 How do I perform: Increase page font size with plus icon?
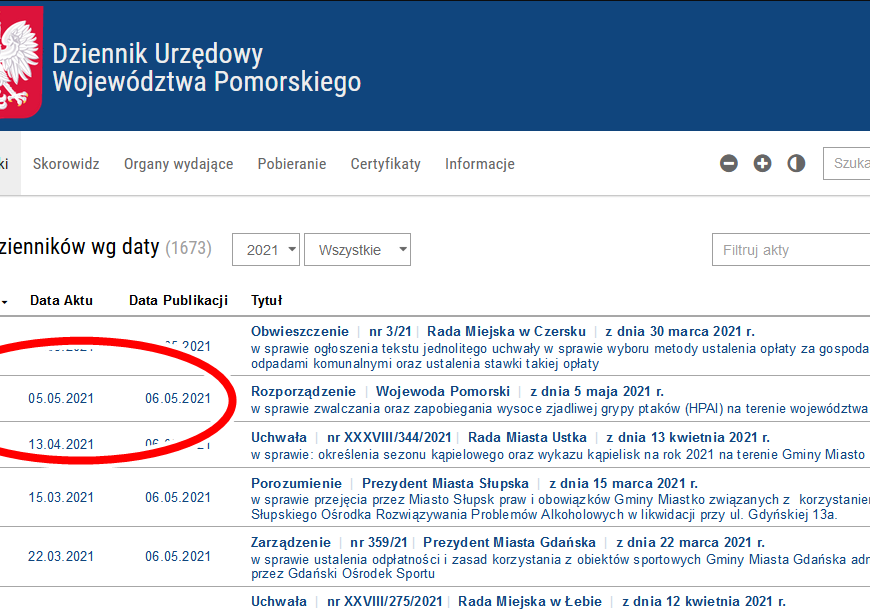click(762, 163)
